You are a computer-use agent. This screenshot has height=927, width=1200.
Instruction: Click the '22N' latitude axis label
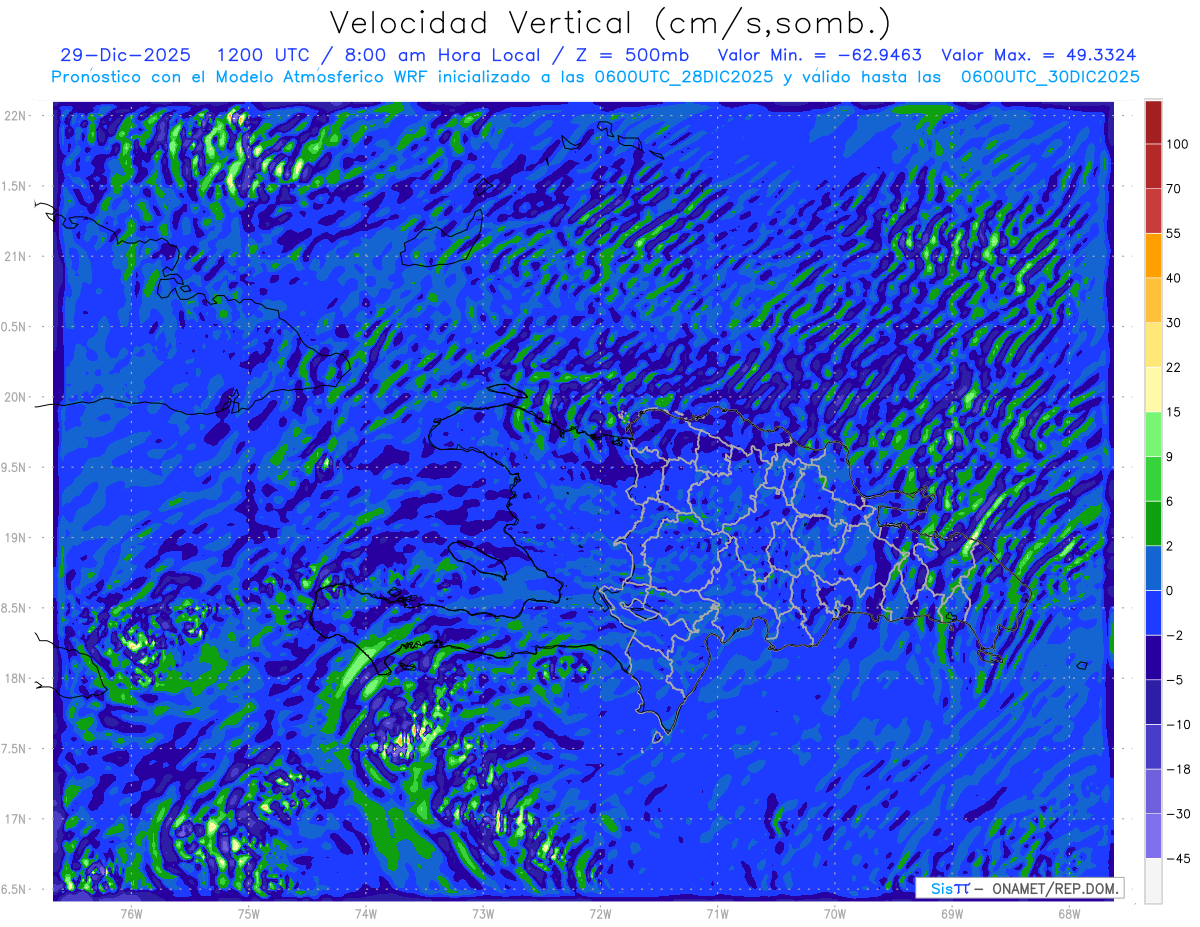point(17,115)
